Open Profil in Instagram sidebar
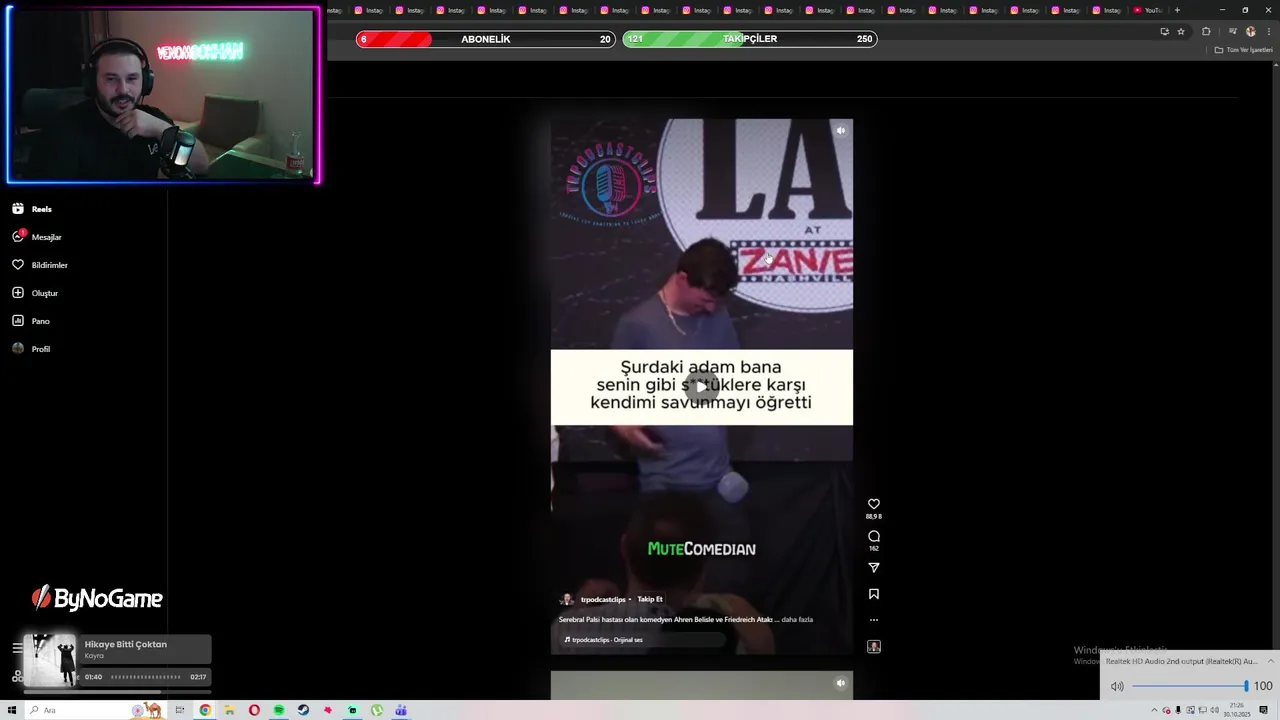 click(x=31, y=349)
